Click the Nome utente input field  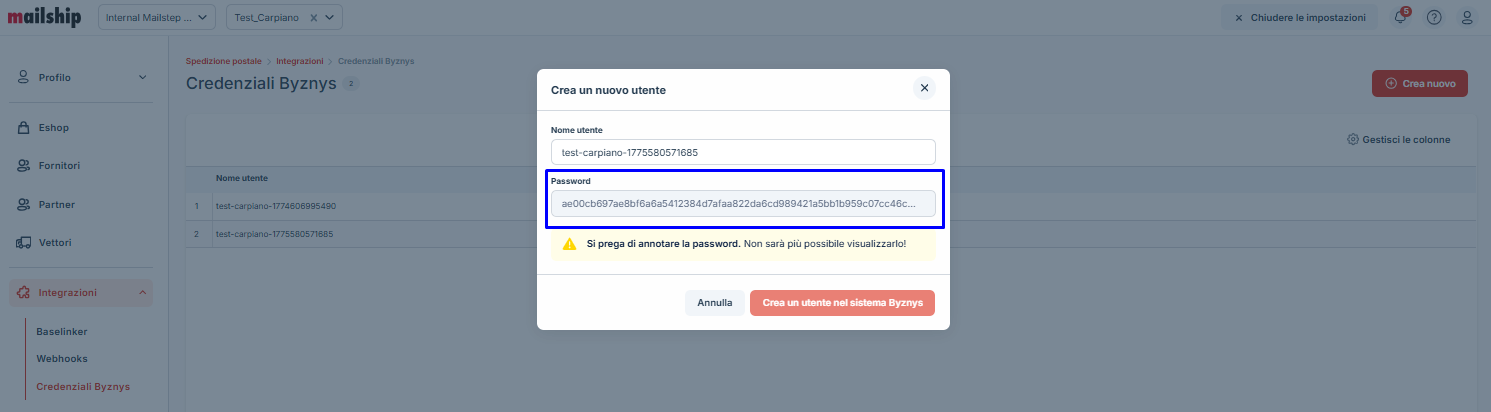click(x=743, y=152)
